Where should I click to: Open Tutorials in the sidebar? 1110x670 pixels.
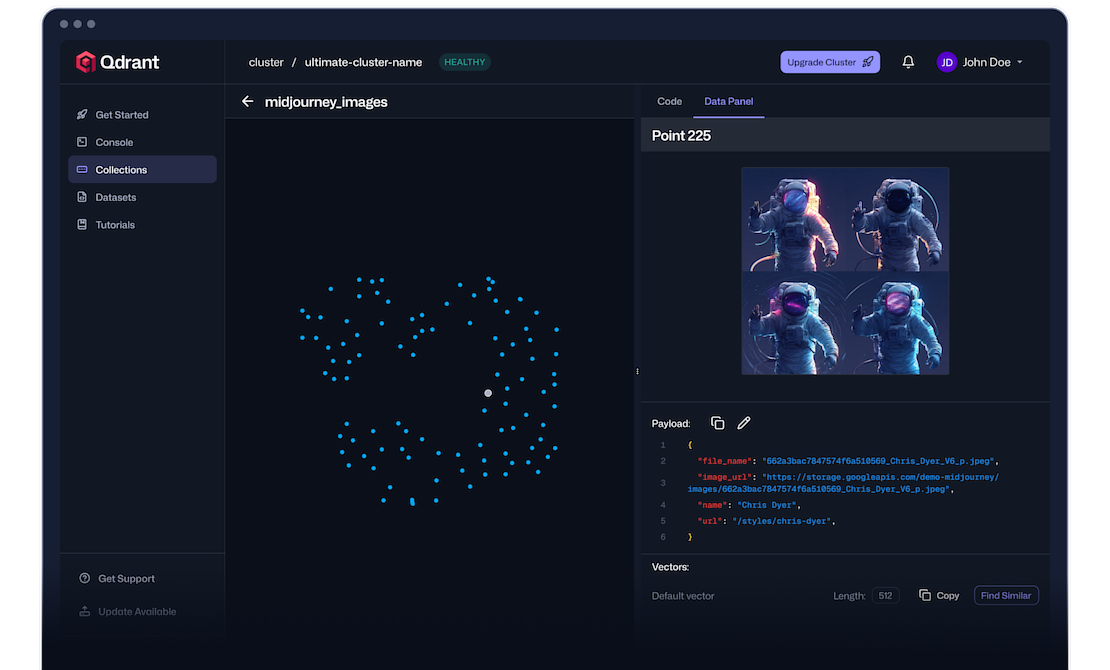(x=115, y=225)
